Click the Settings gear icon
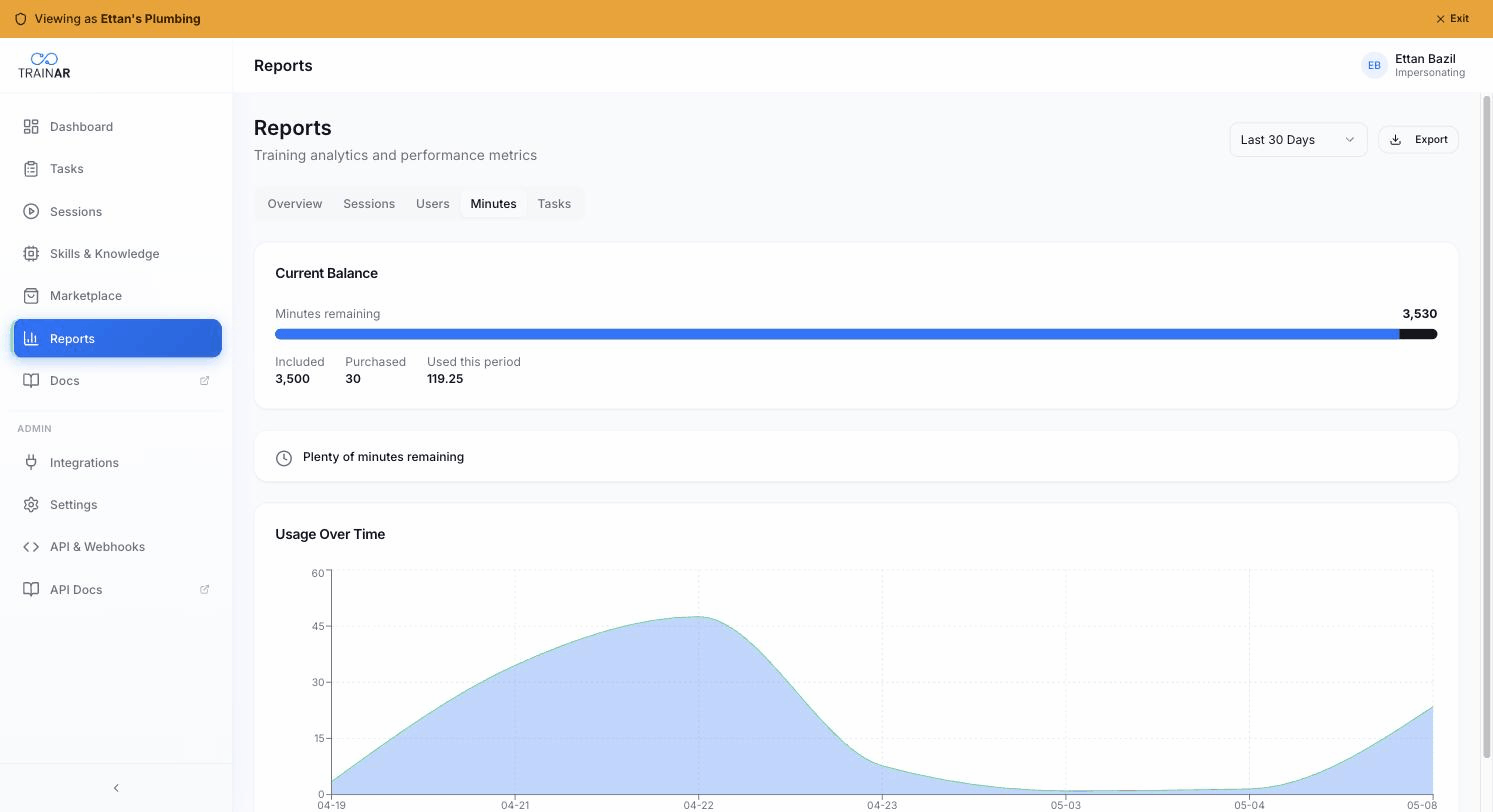This screenshot has width=1493, height=812. [x=31, y=505]
